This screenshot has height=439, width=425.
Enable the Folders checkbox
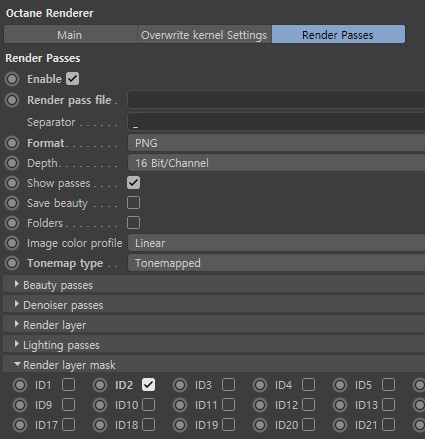coord(133,223)
